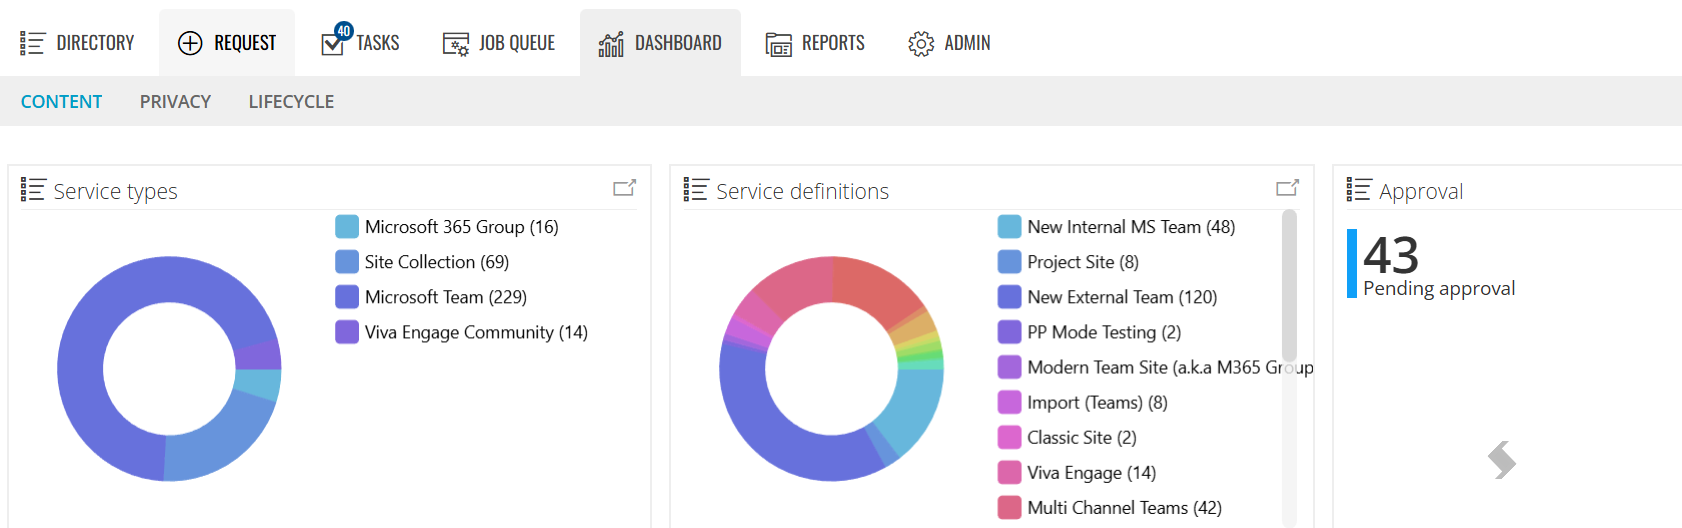Select legend text "Project Site (8)"

pyautogui.click(x=1083, y=262)
